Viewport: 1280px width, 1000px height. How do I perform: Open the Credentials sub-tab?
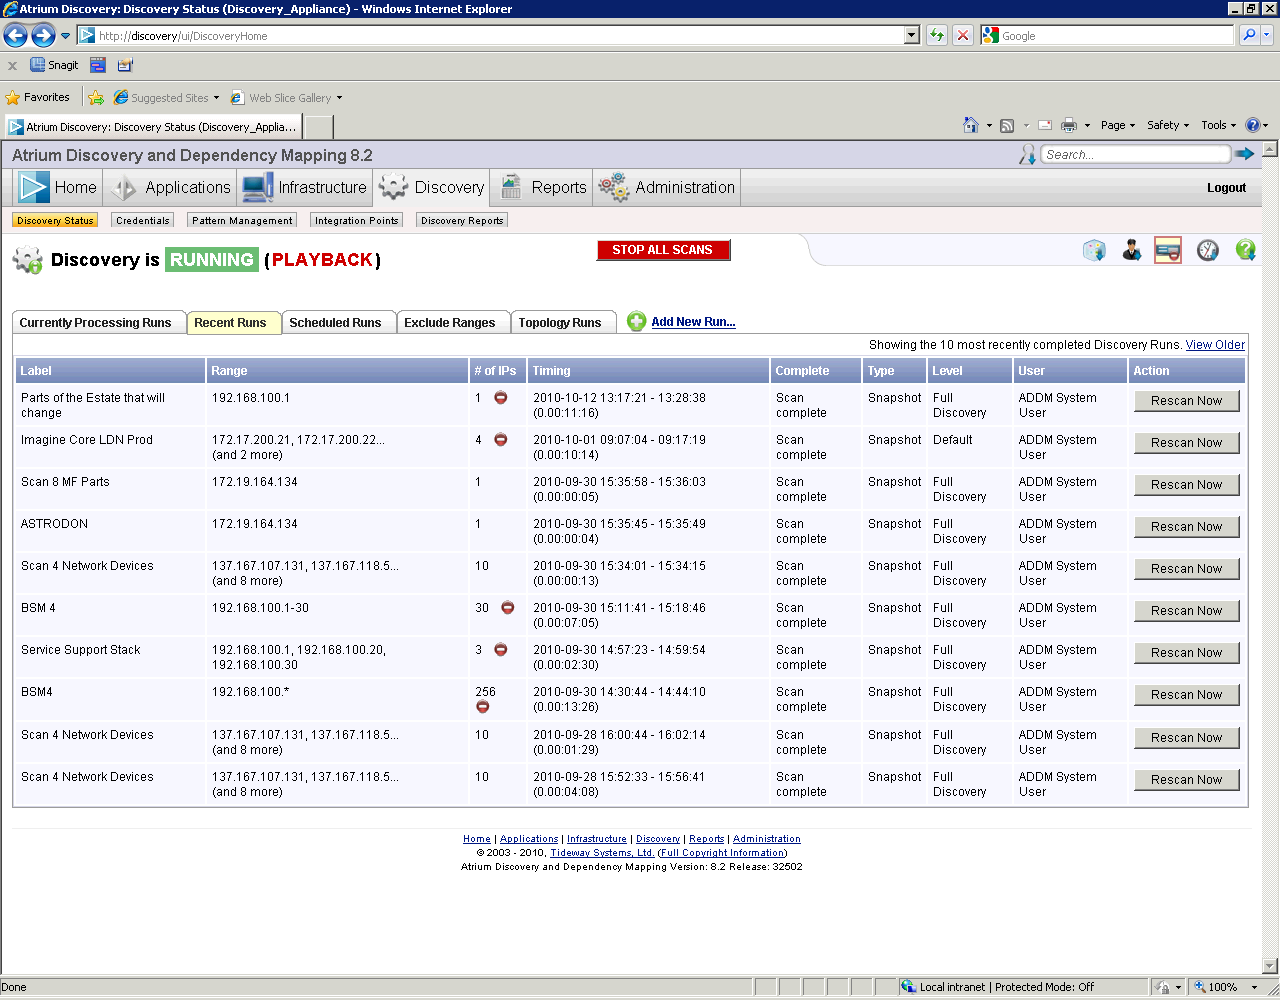pos(143,220)
